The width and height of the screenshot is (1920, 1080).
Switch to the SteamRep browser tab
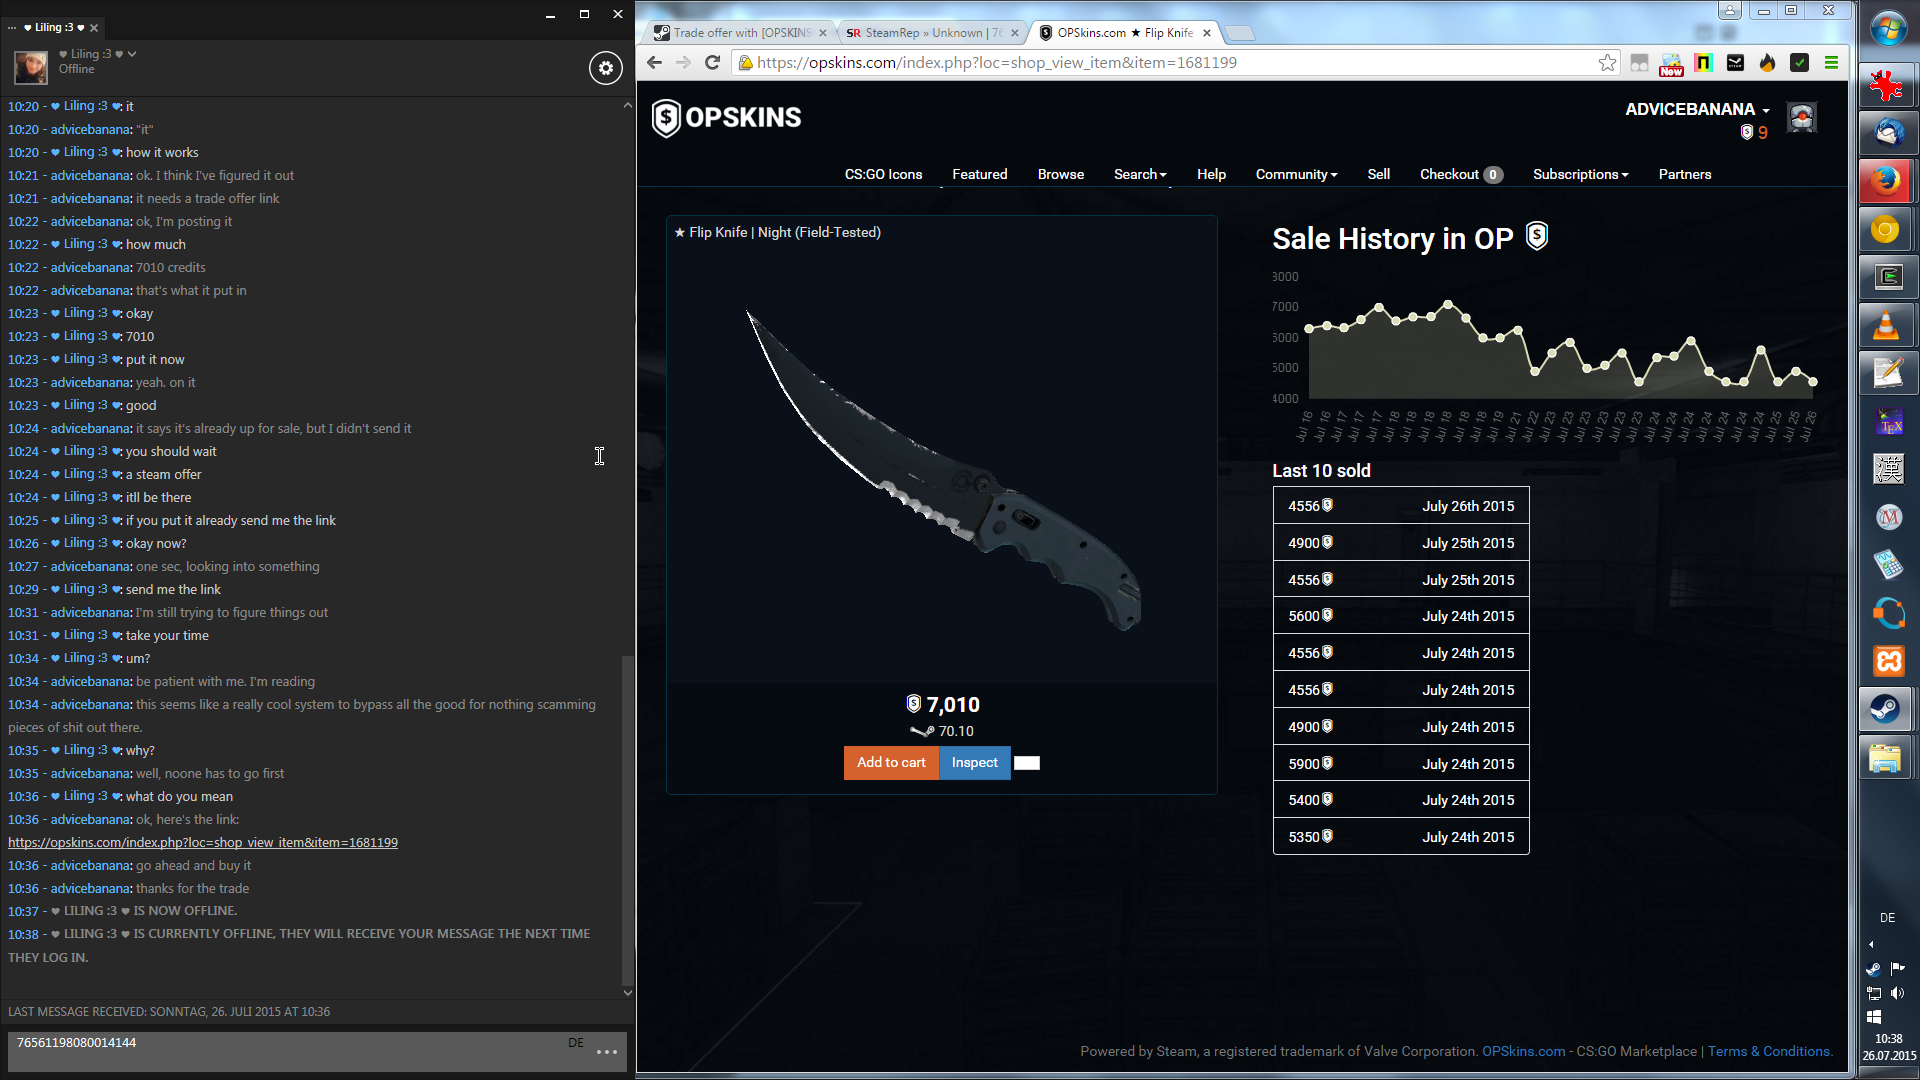(925, 33)
